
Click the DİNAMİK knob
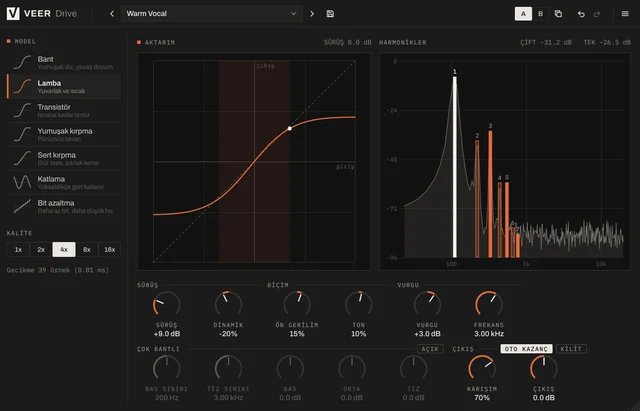(229, 304)
